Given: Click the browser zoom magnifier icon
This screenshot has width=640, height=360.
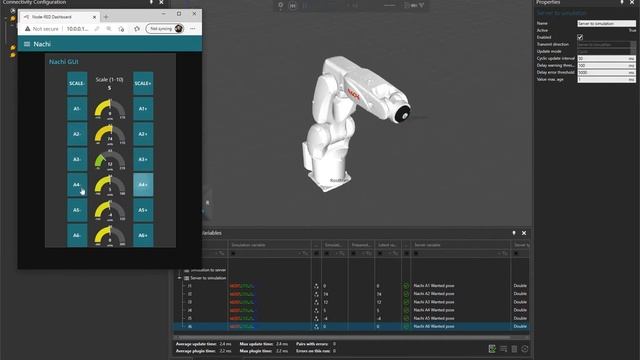Looking at the screenshot, I should 109,29.
